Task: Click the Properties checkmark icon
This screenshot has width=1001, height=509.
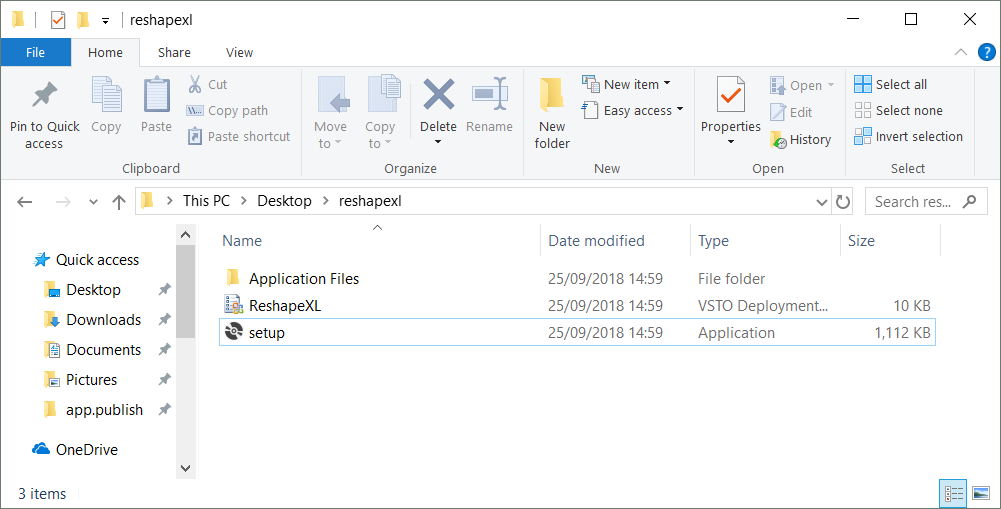Action: [731, 96]
